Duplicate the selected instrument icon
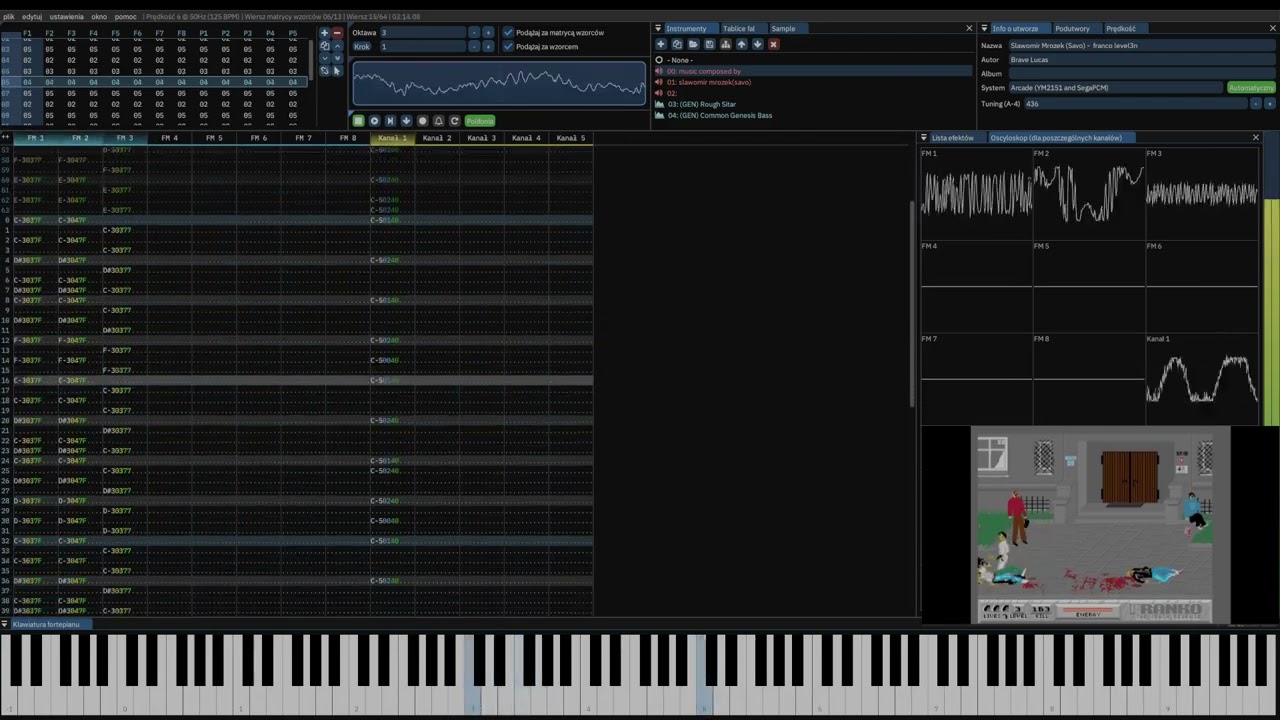 click(x=677, y=44)
